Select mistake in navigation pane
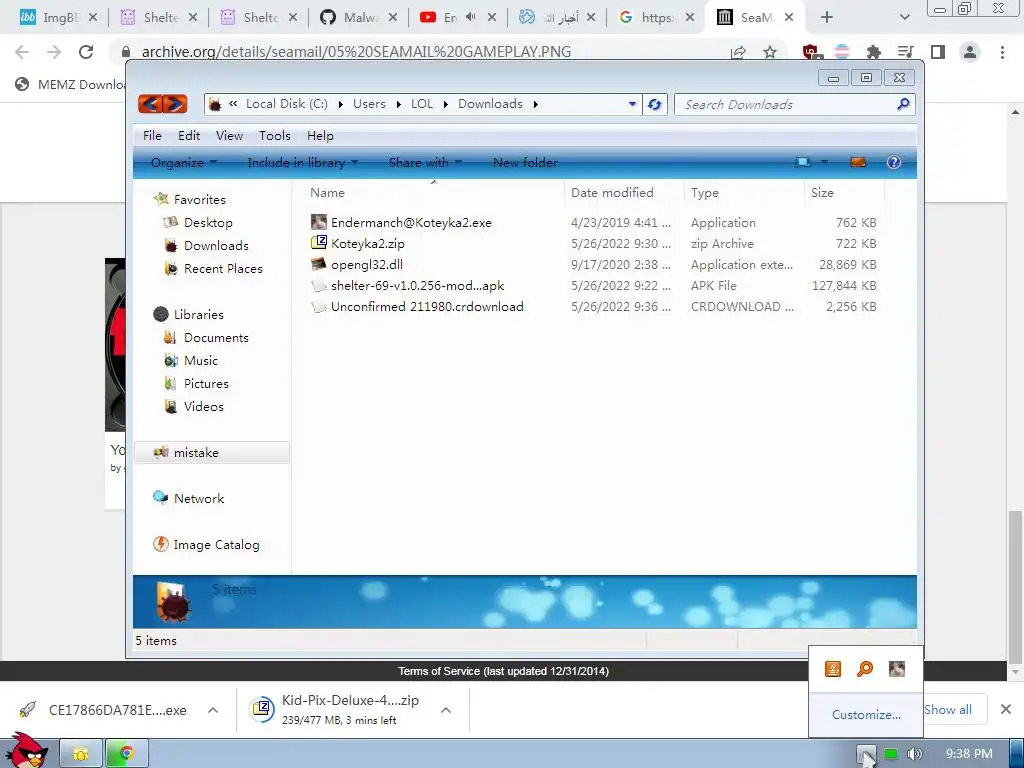Viewport: 1024px width, 768px height. pyautogui.click(x=212, y=453)
